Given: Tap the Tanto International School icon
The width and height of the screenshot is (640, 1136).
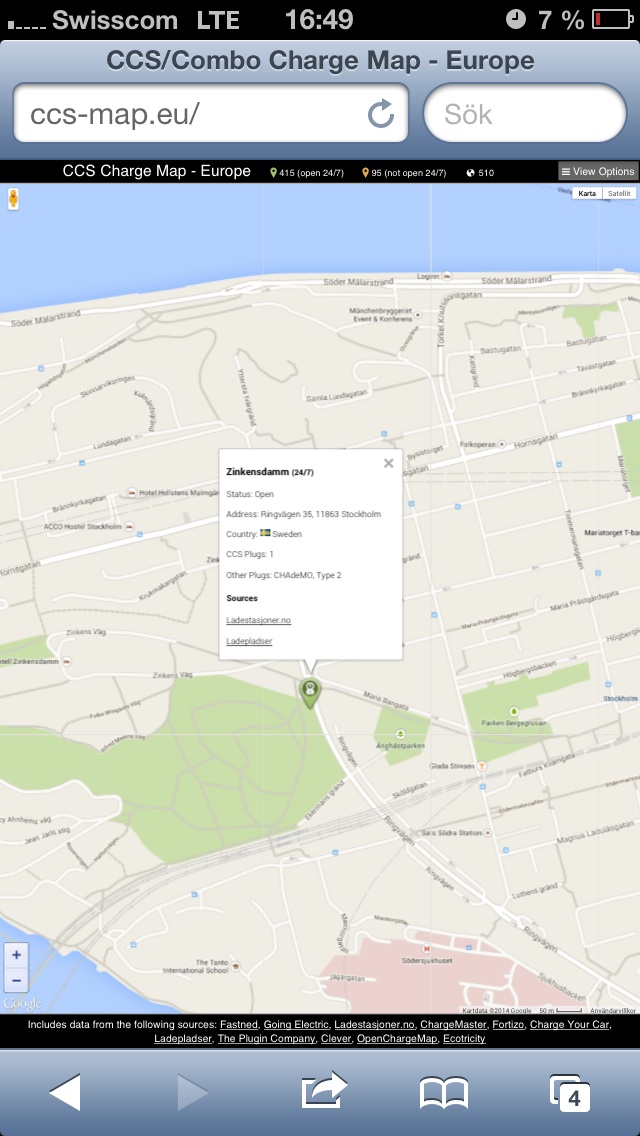Looking at the screenshot, I should pos(236,966).
